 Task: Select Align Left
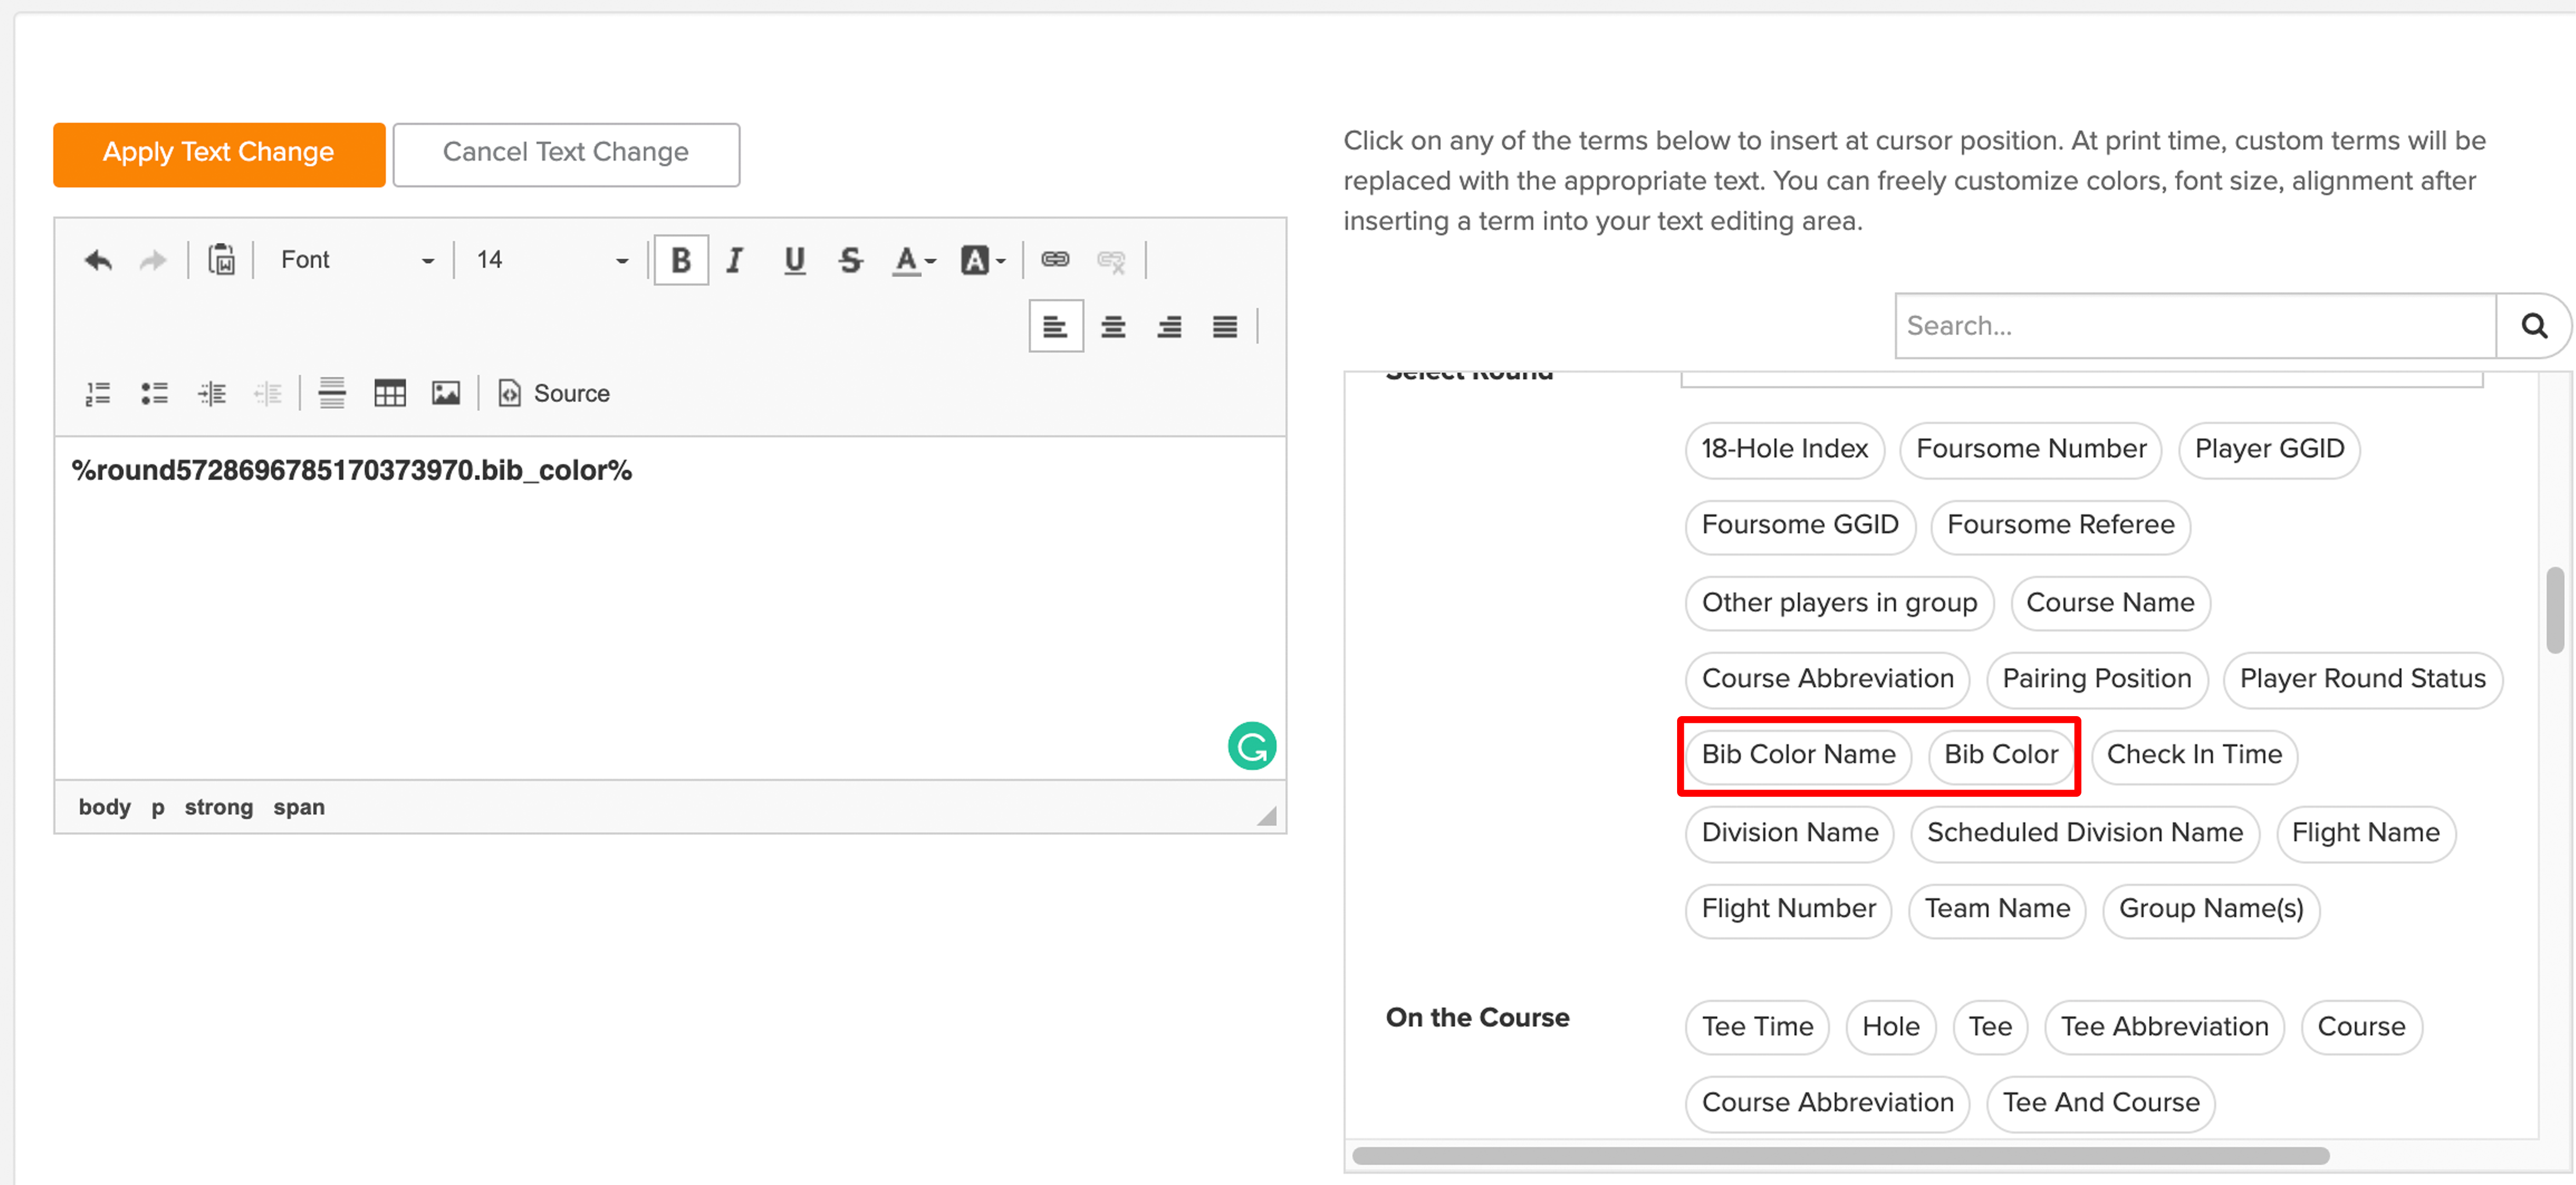1055,326
